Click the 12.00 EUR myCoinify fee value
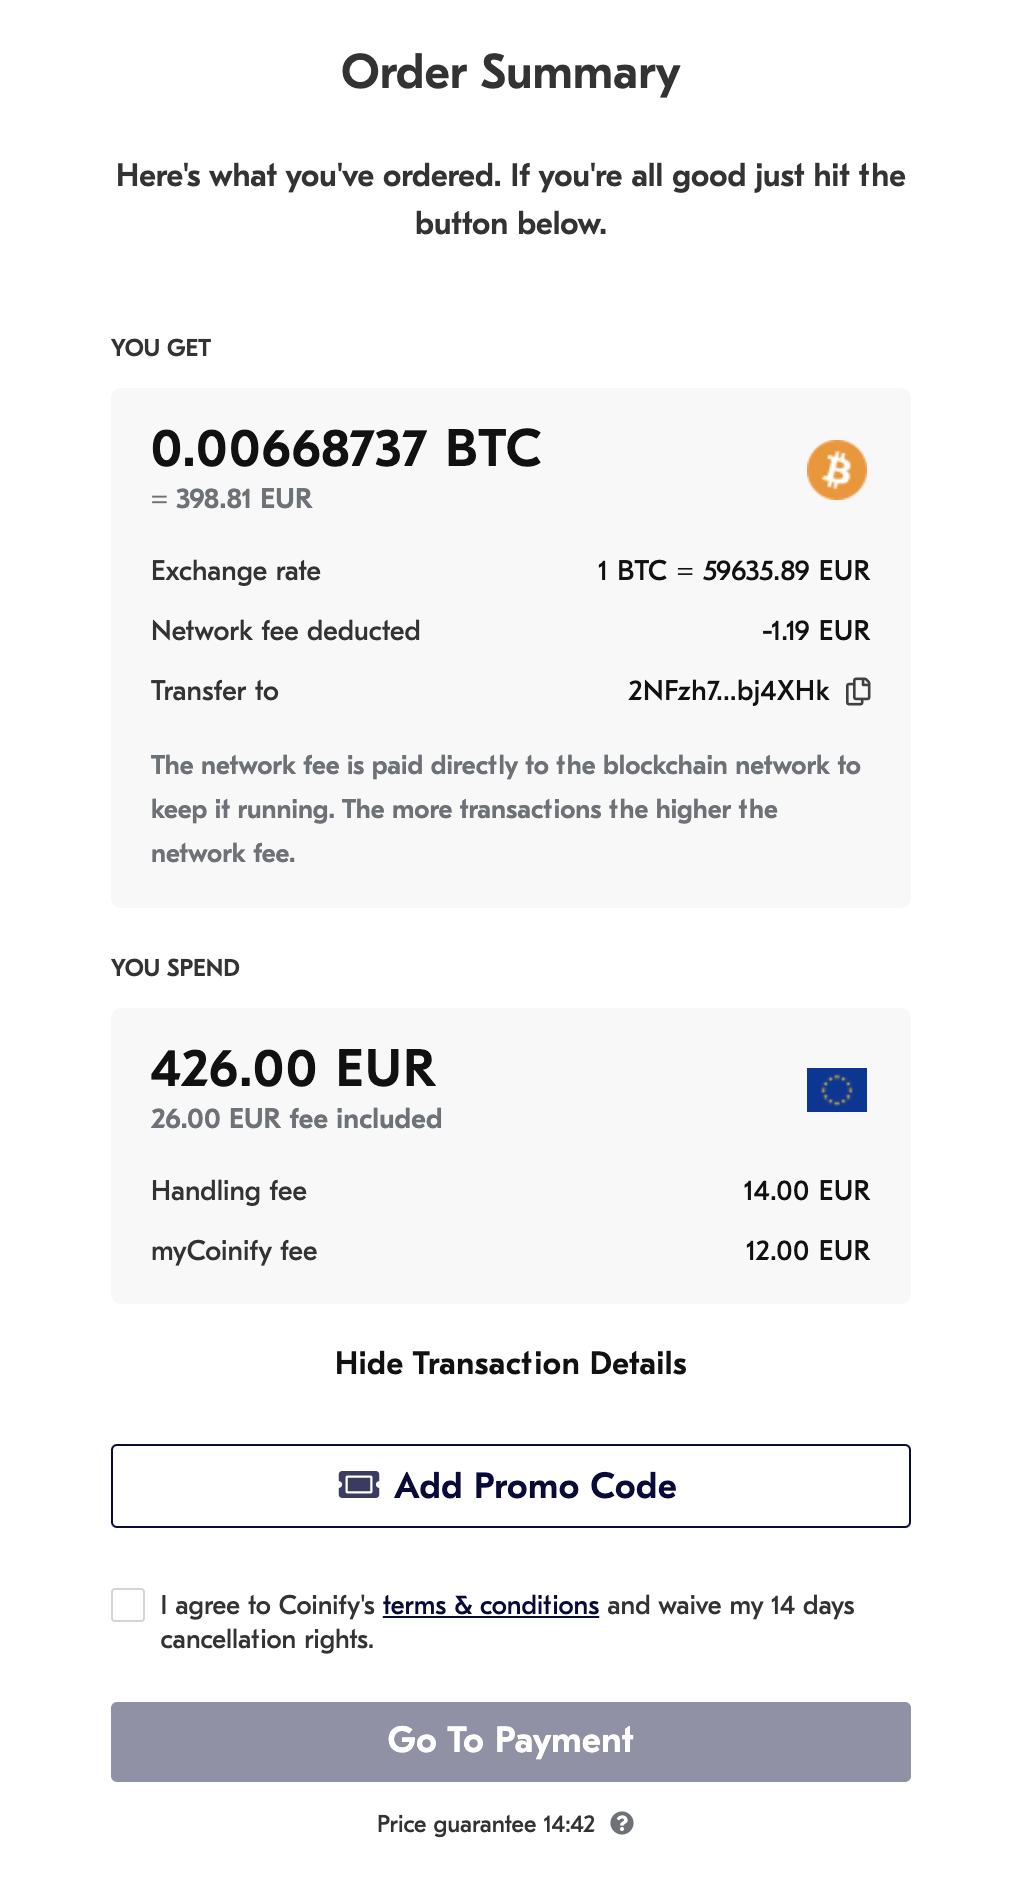This screenshot has height=1886, width=1024. pyautogui.click(x=807, y=1251)
